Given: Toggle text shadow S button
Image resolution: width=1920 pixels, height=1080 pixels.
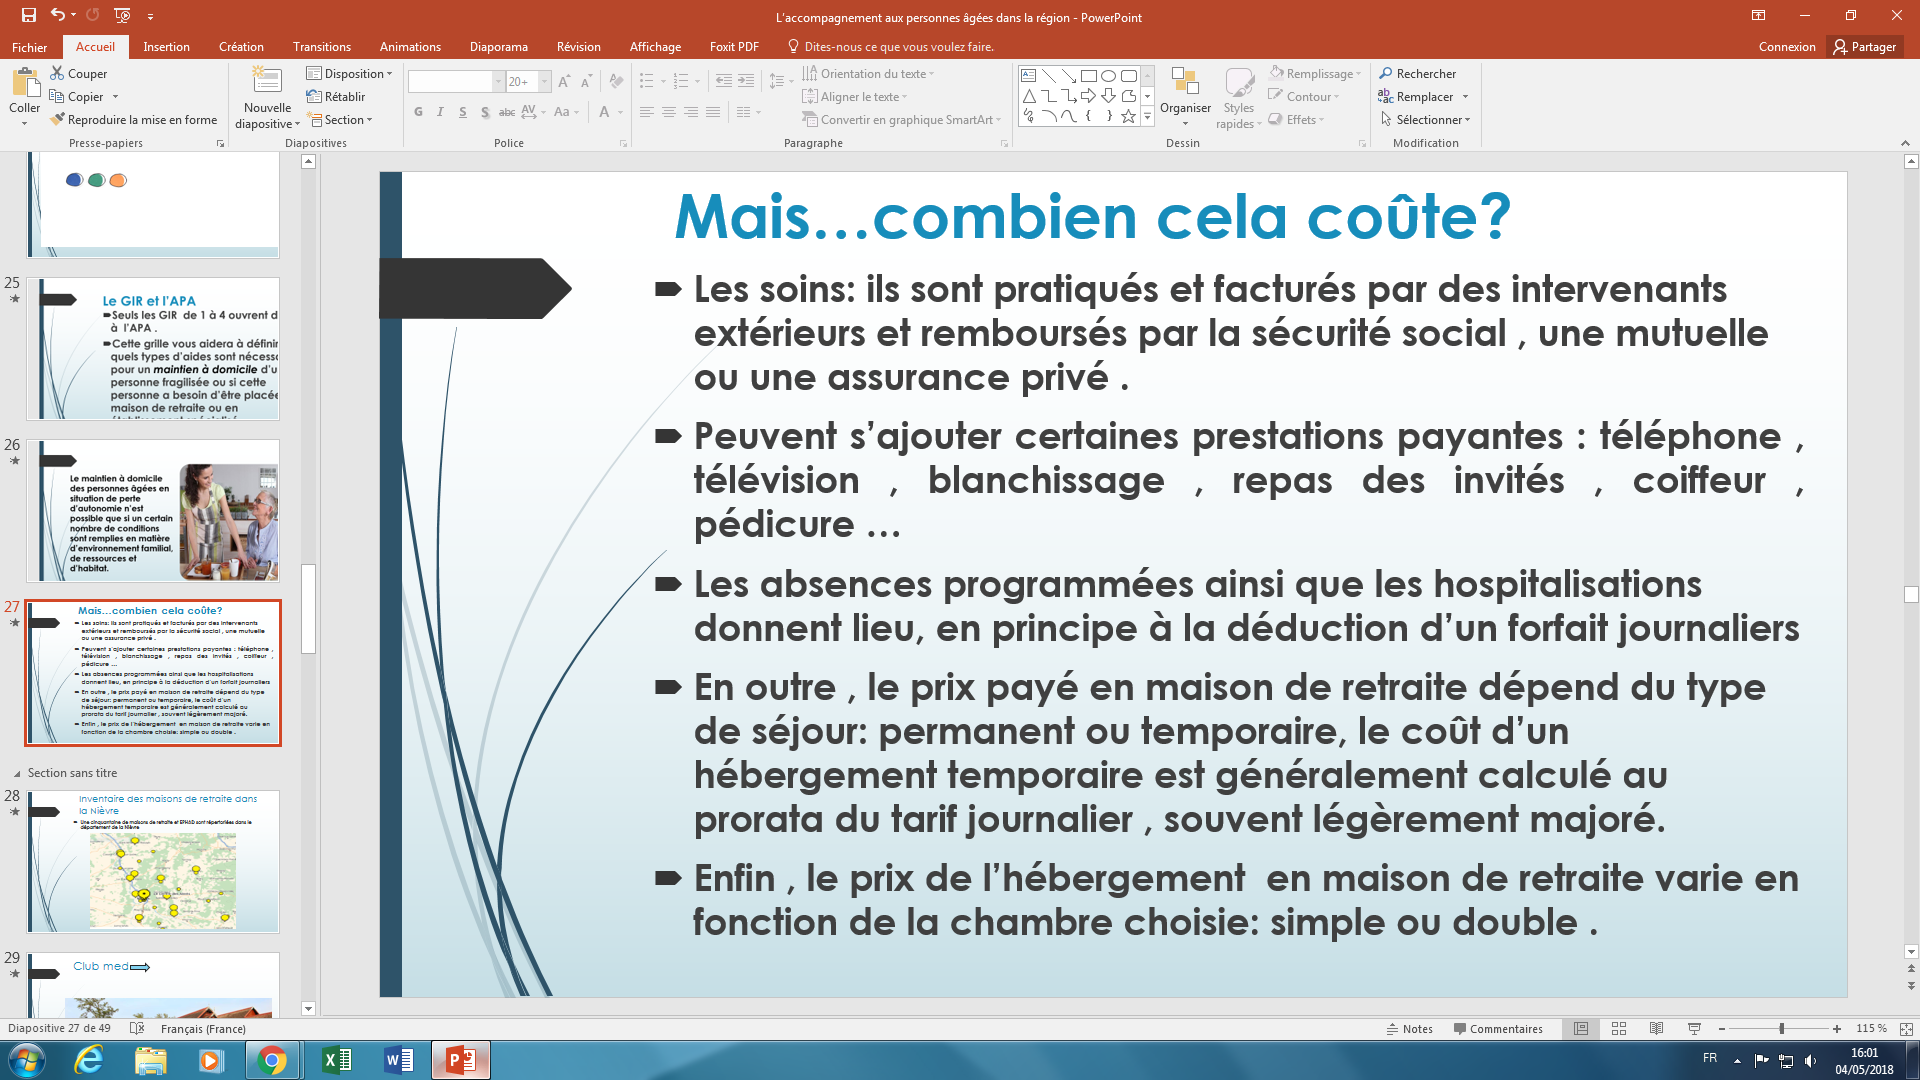Looking at the screenshot, I should click(x=484, y=112).
